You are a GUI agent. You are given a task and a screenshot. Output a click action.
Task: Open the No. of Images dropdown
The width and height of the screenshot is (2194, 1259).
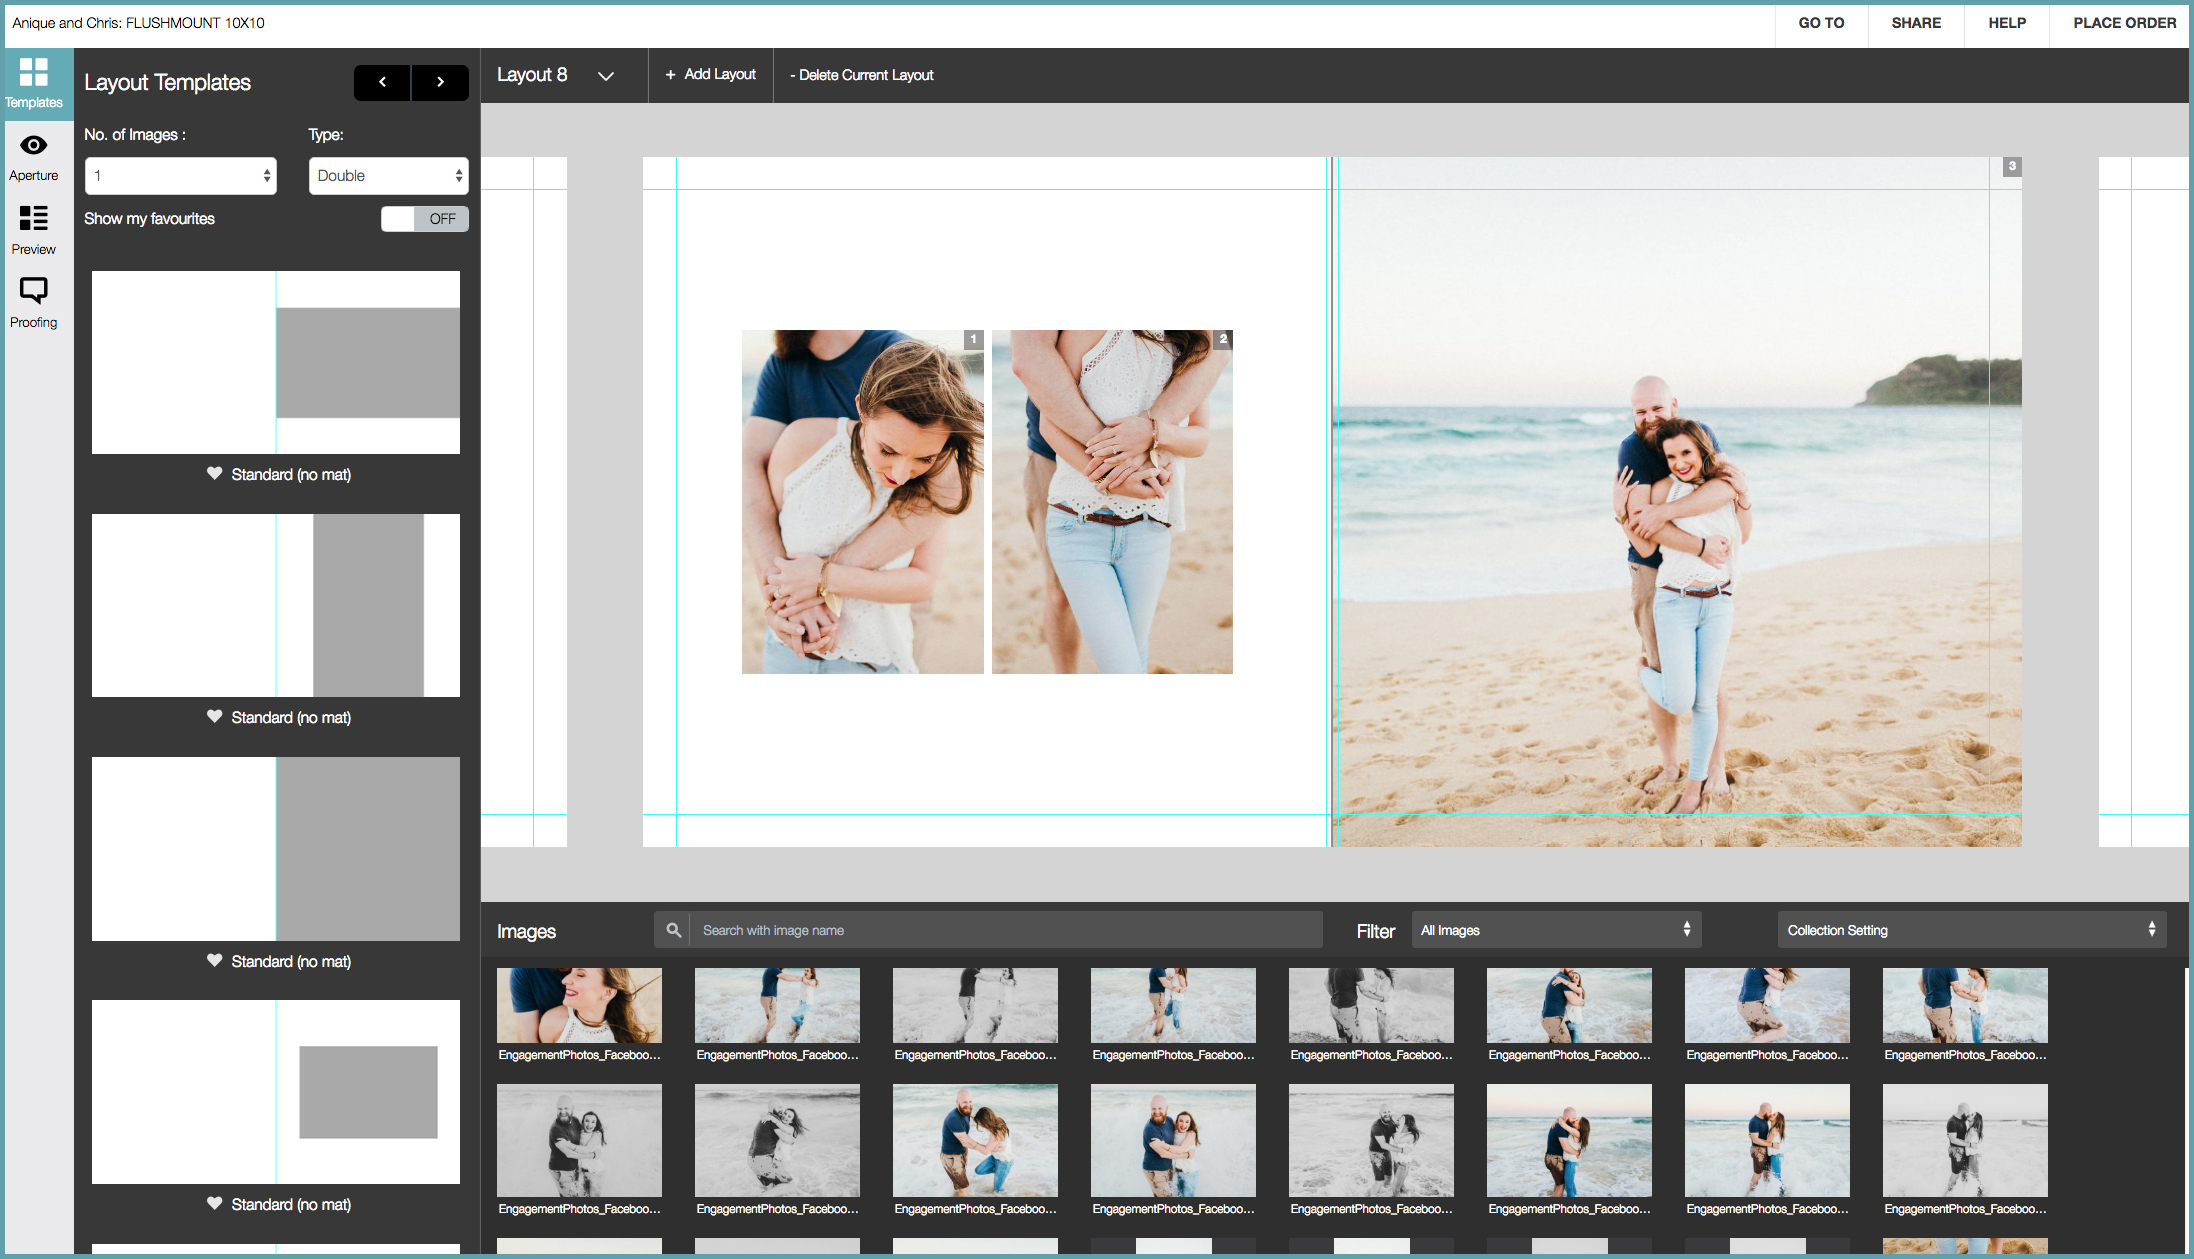pos(181,176)
